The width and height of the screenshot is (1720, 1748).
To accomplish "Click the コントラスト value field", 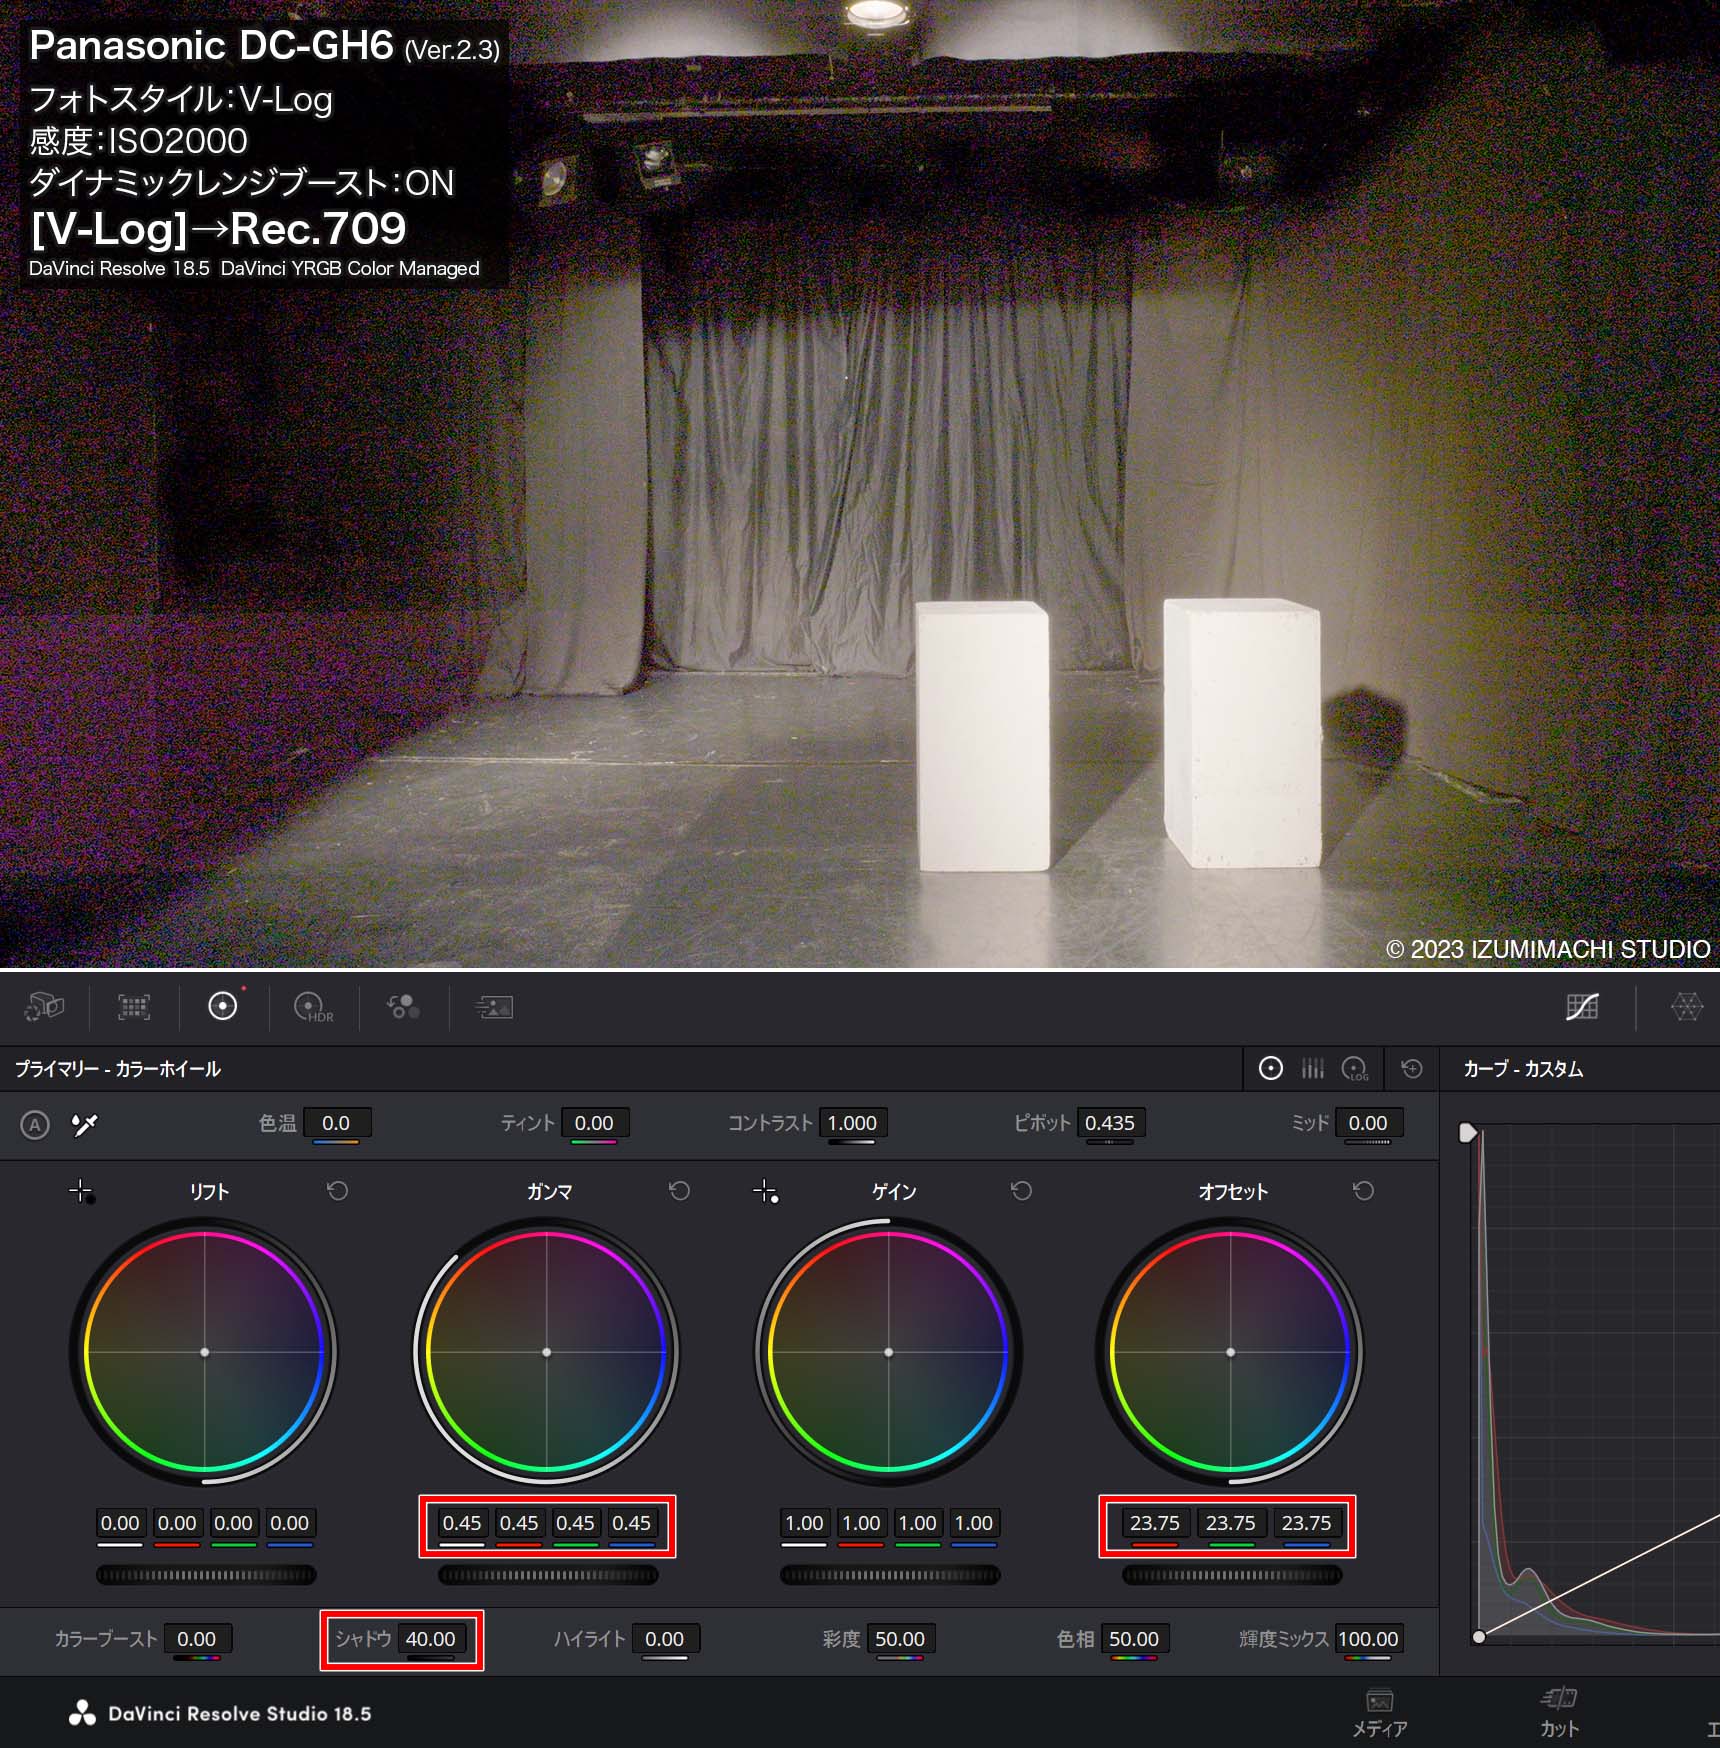I will click(852, 1123).
